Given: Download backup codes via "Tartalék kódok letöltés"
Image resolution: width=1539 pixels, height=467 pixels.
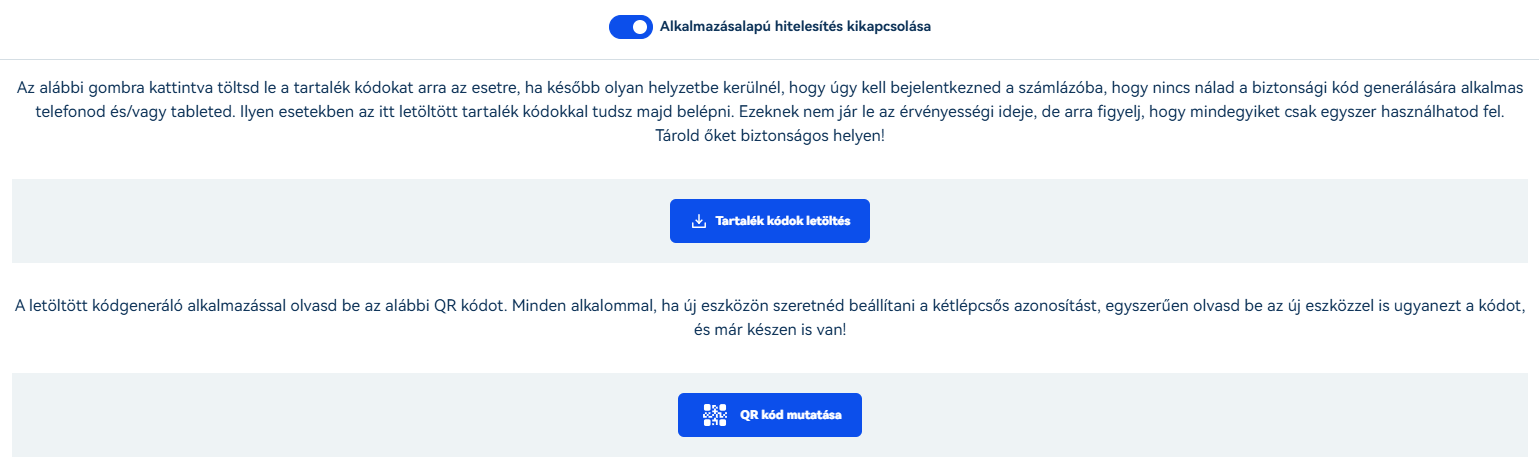Looking at the screenshot, I should point(770,221).
